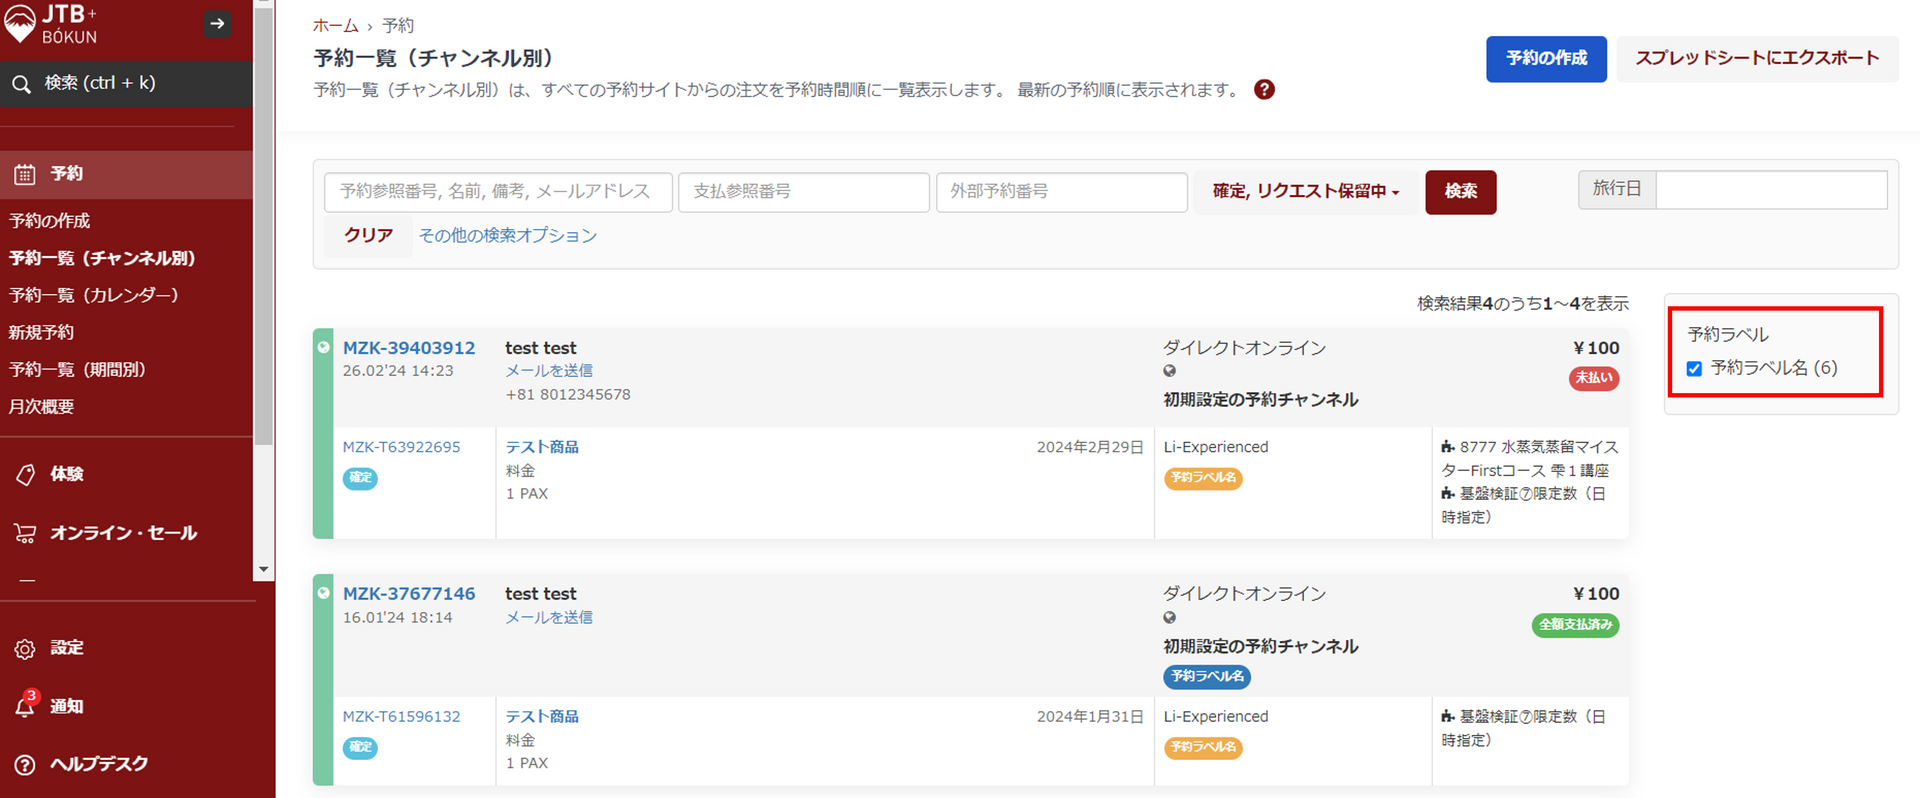The image size is (1920, 798).
Task: Click the red help question mark icon
Action: click(x=1264, y=90)
